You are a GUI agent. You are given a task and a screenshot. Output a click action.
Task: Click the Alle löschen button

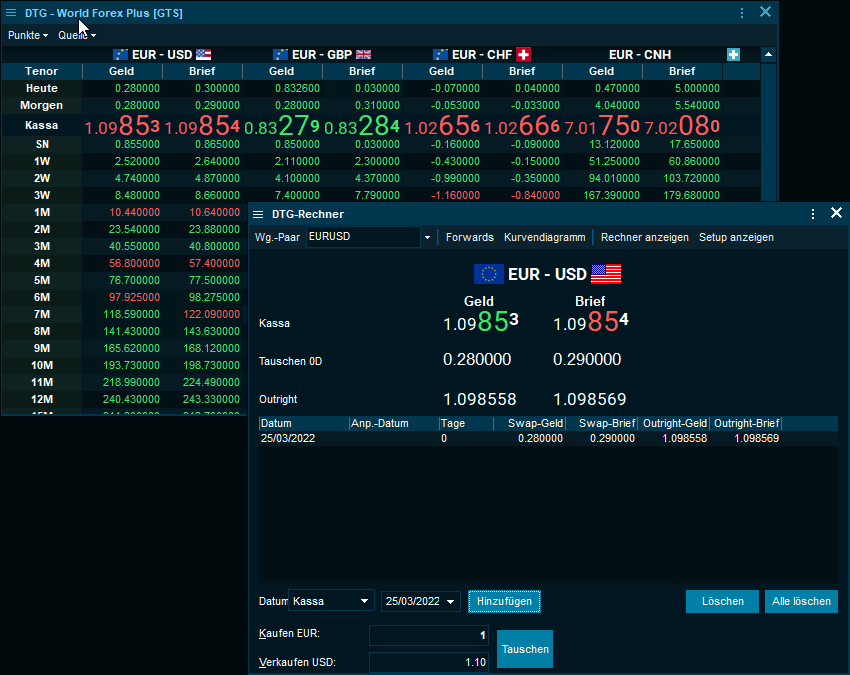pos(801,601)
